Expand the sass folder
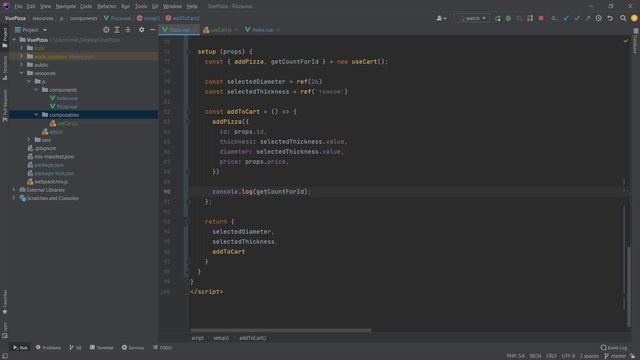Viewport: 640px width, 360px height. coord(29,140)
